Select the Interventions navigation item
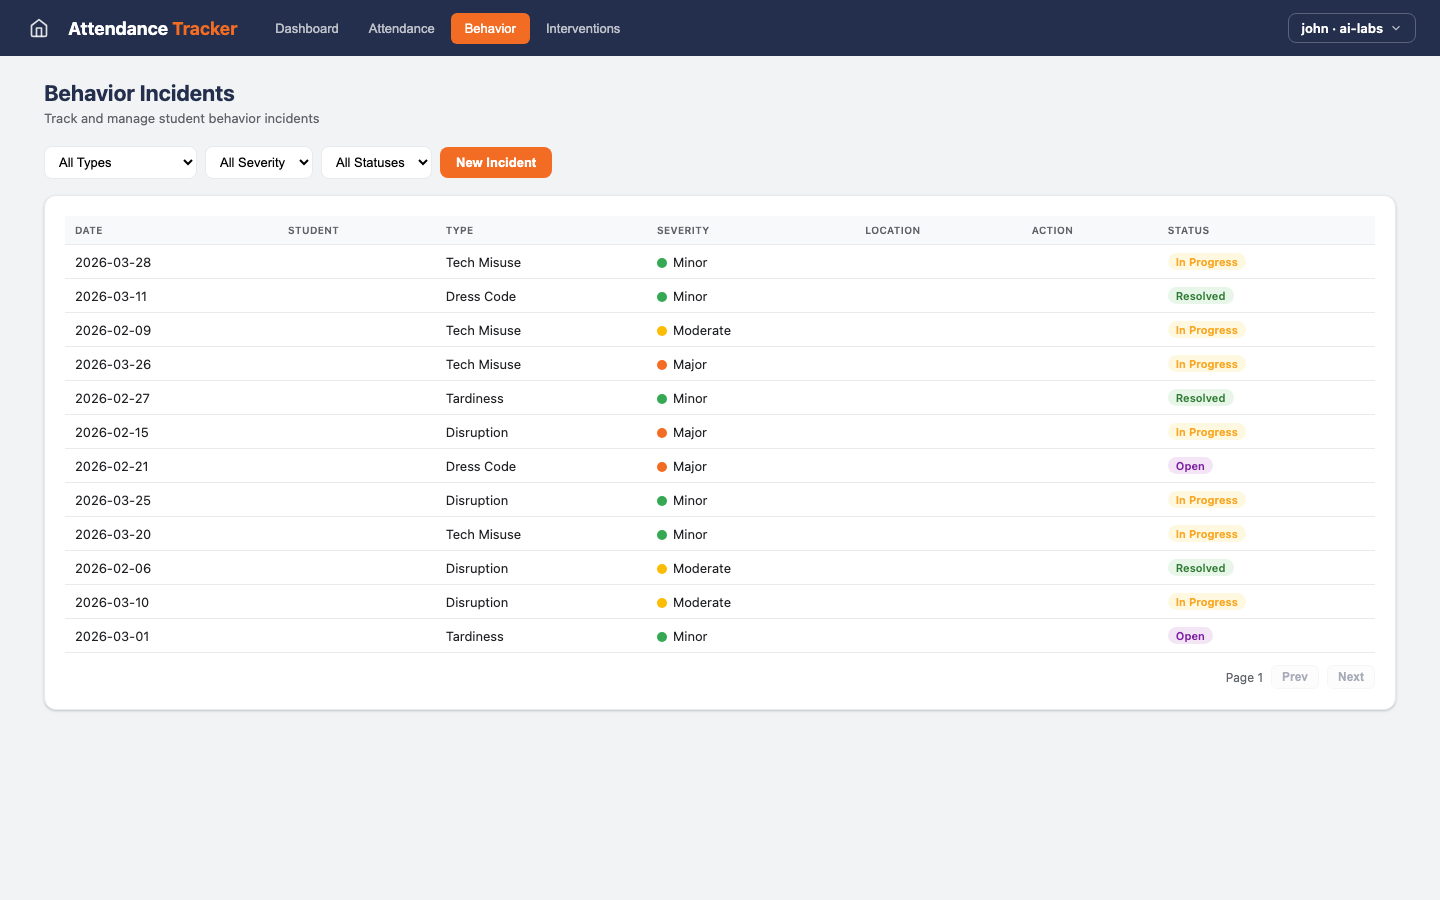The height and width of the screenshot is (900, 1440). 583,28
